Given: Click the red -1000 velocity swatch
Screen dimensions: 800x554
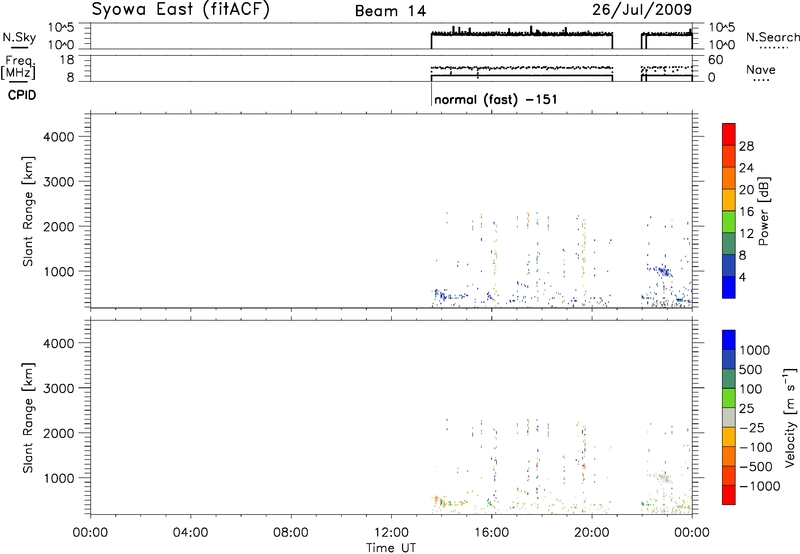Looking at the screenshot, I should [x=729, y=495].
